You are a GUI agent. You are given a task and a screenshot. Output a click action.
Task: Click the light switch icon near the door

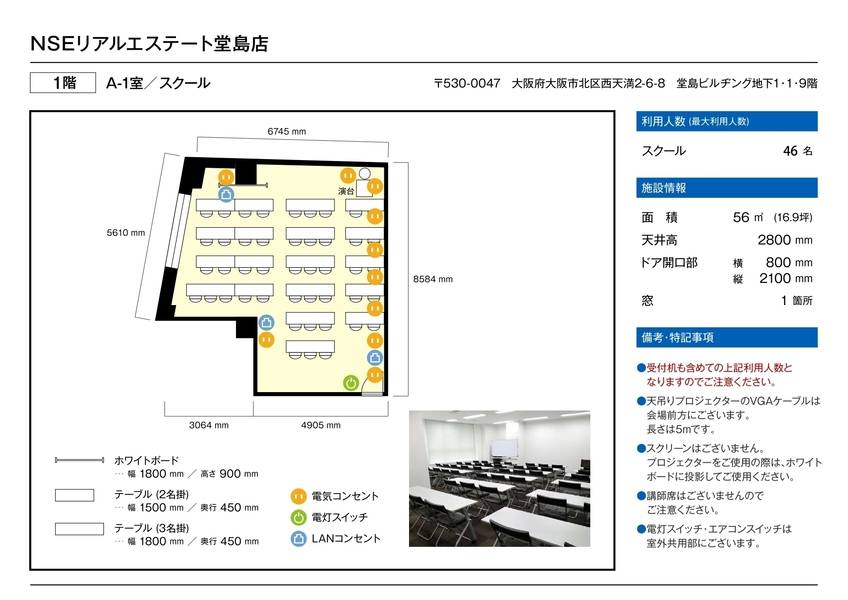[350, 382]
